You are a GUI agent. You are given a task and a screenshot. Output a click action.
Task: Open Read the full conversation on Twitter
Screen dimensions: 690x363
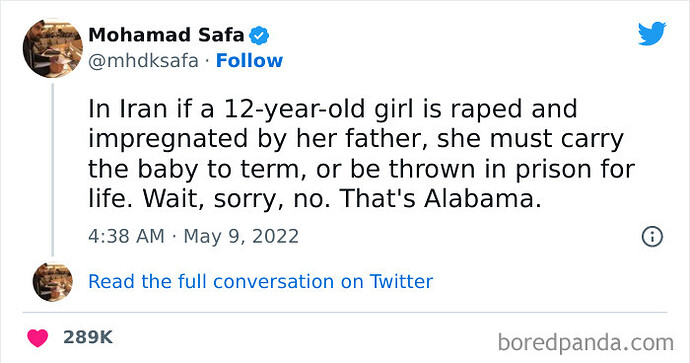point(261,282)
